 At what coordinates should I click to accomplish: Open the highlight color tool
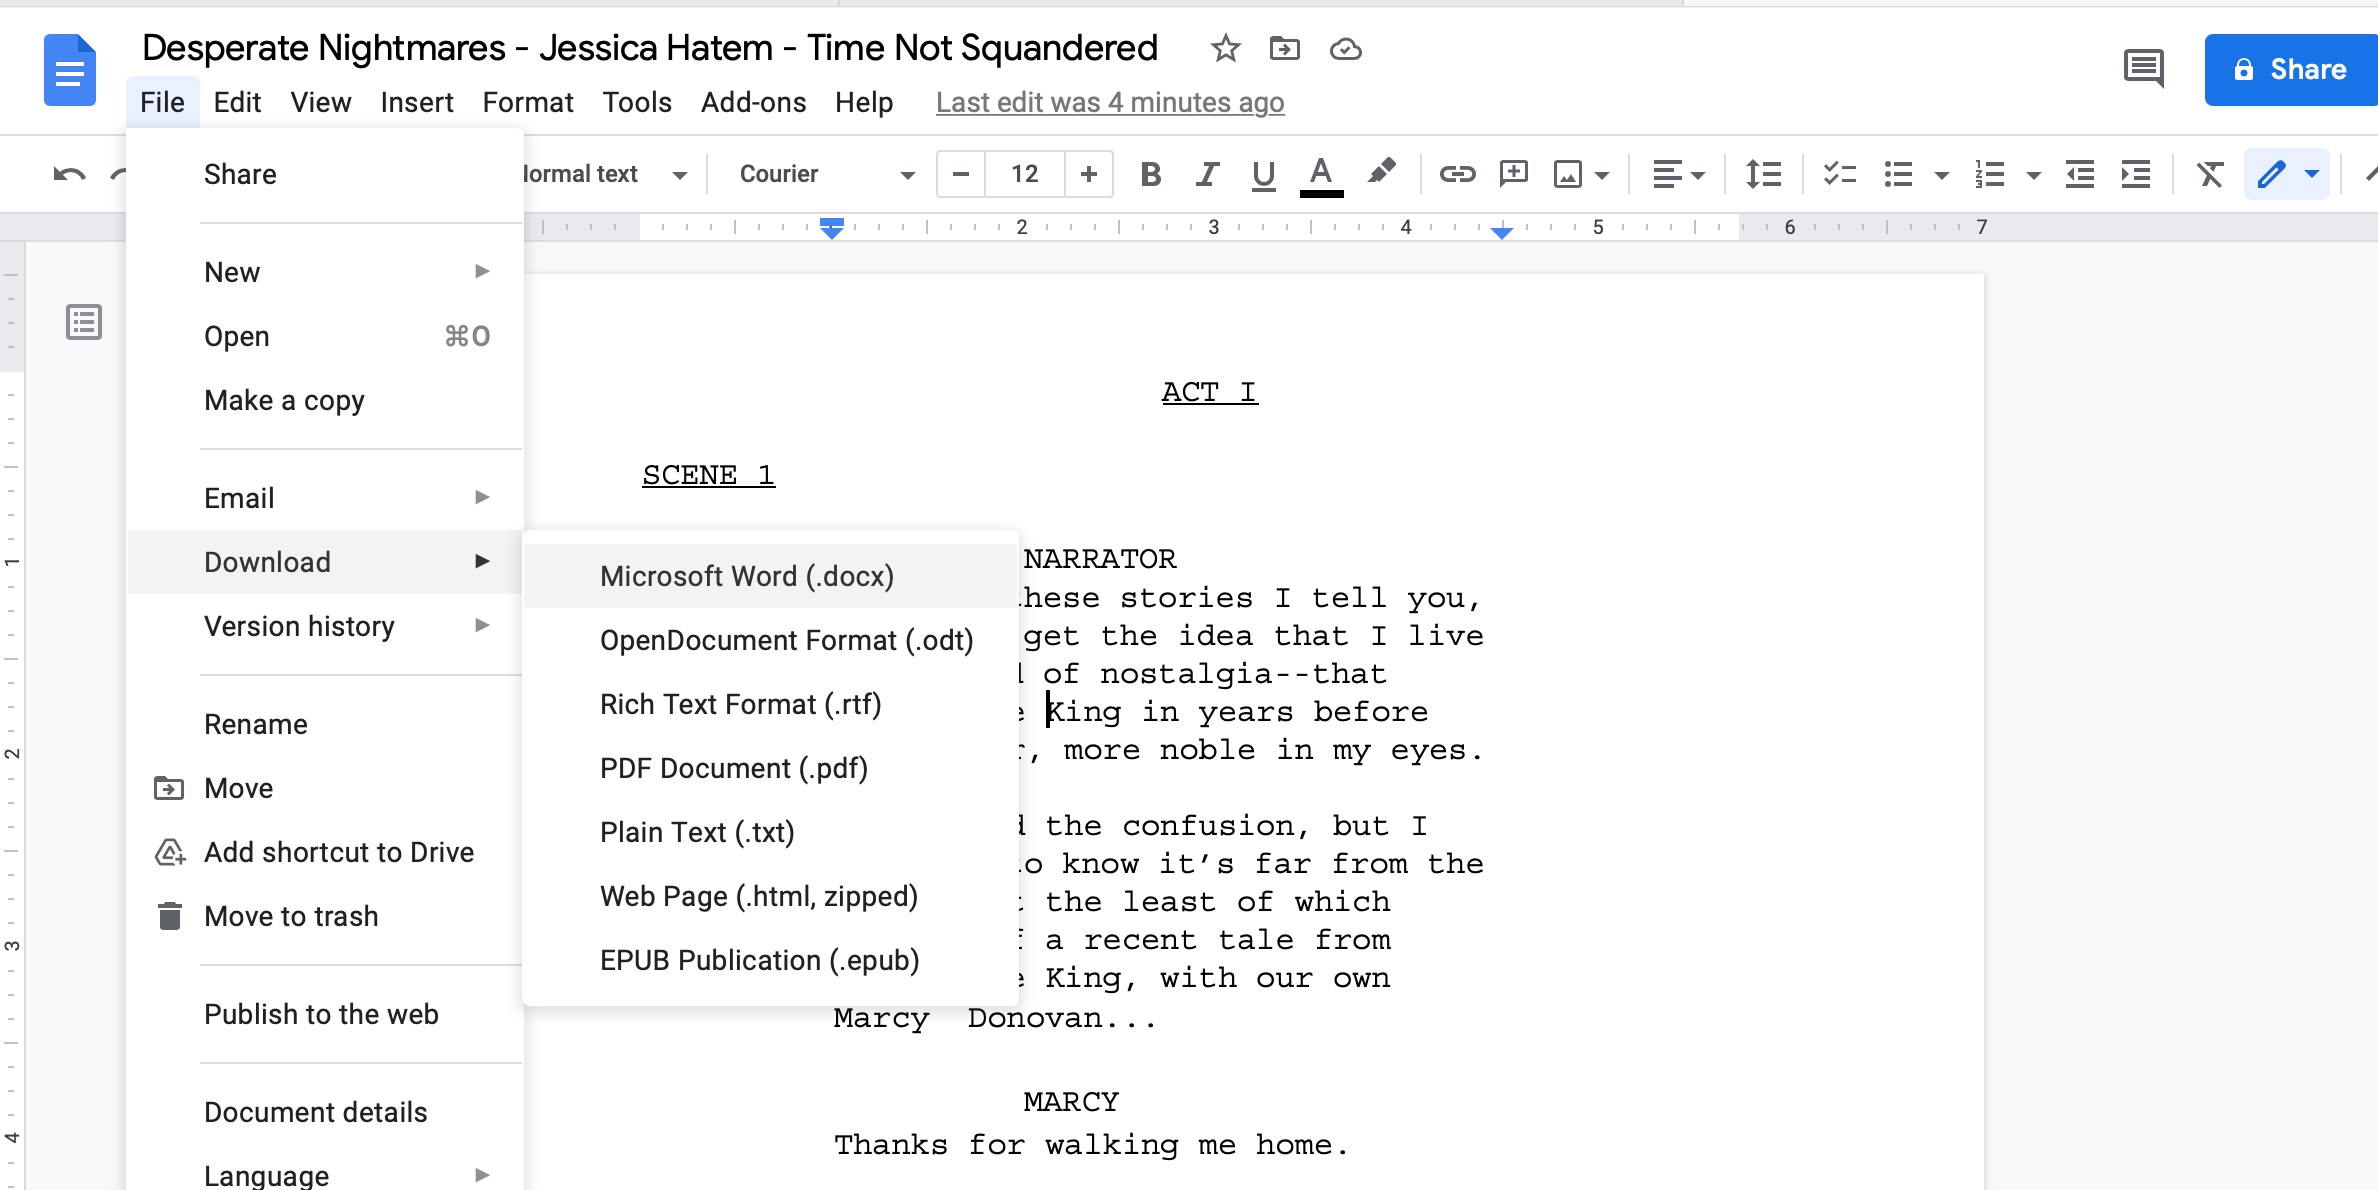point(1381,172)
